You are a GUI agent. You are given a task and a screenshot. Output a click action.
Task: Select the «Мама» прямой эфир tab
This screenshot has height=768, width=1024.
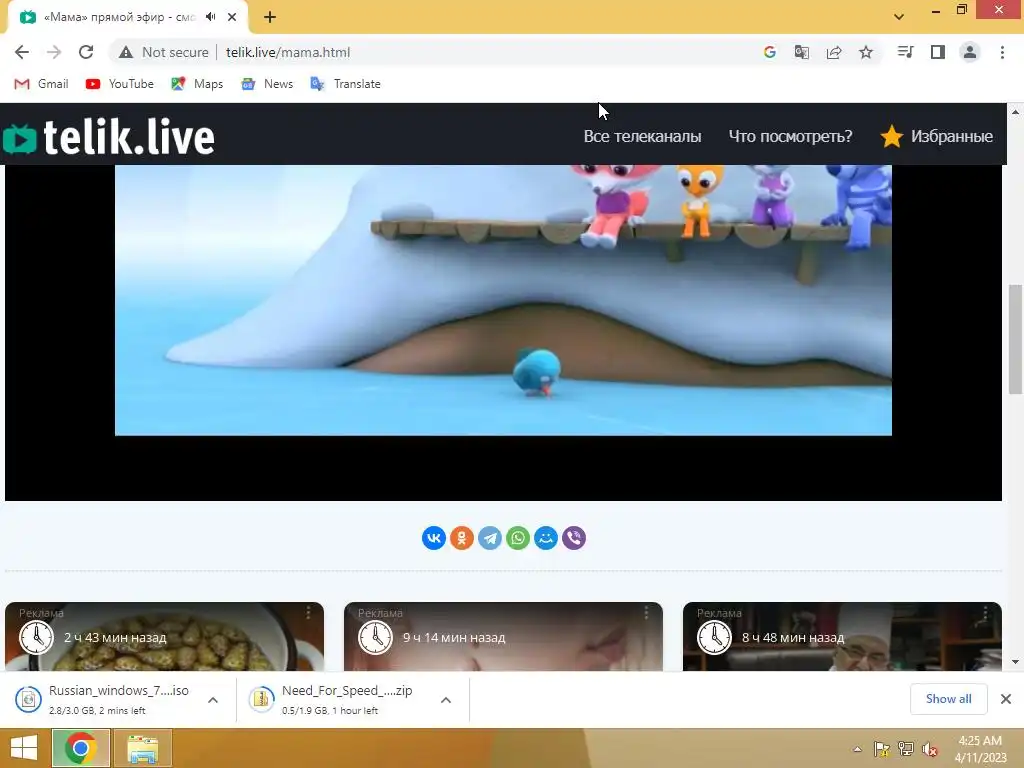[x=128, y=17]
